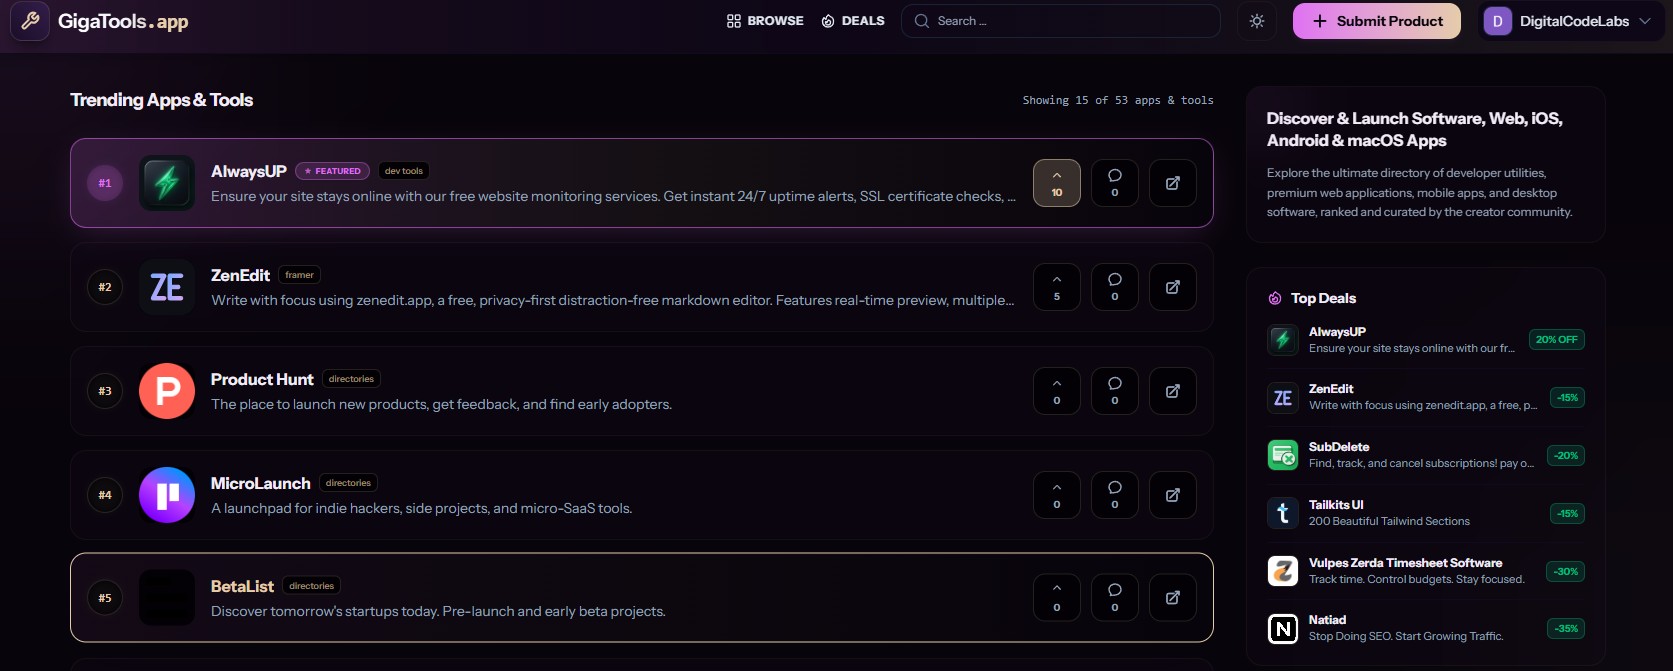Open MicroLaunch external link icon
This screenshot has width=1673, height=671.
[1173, 495]
